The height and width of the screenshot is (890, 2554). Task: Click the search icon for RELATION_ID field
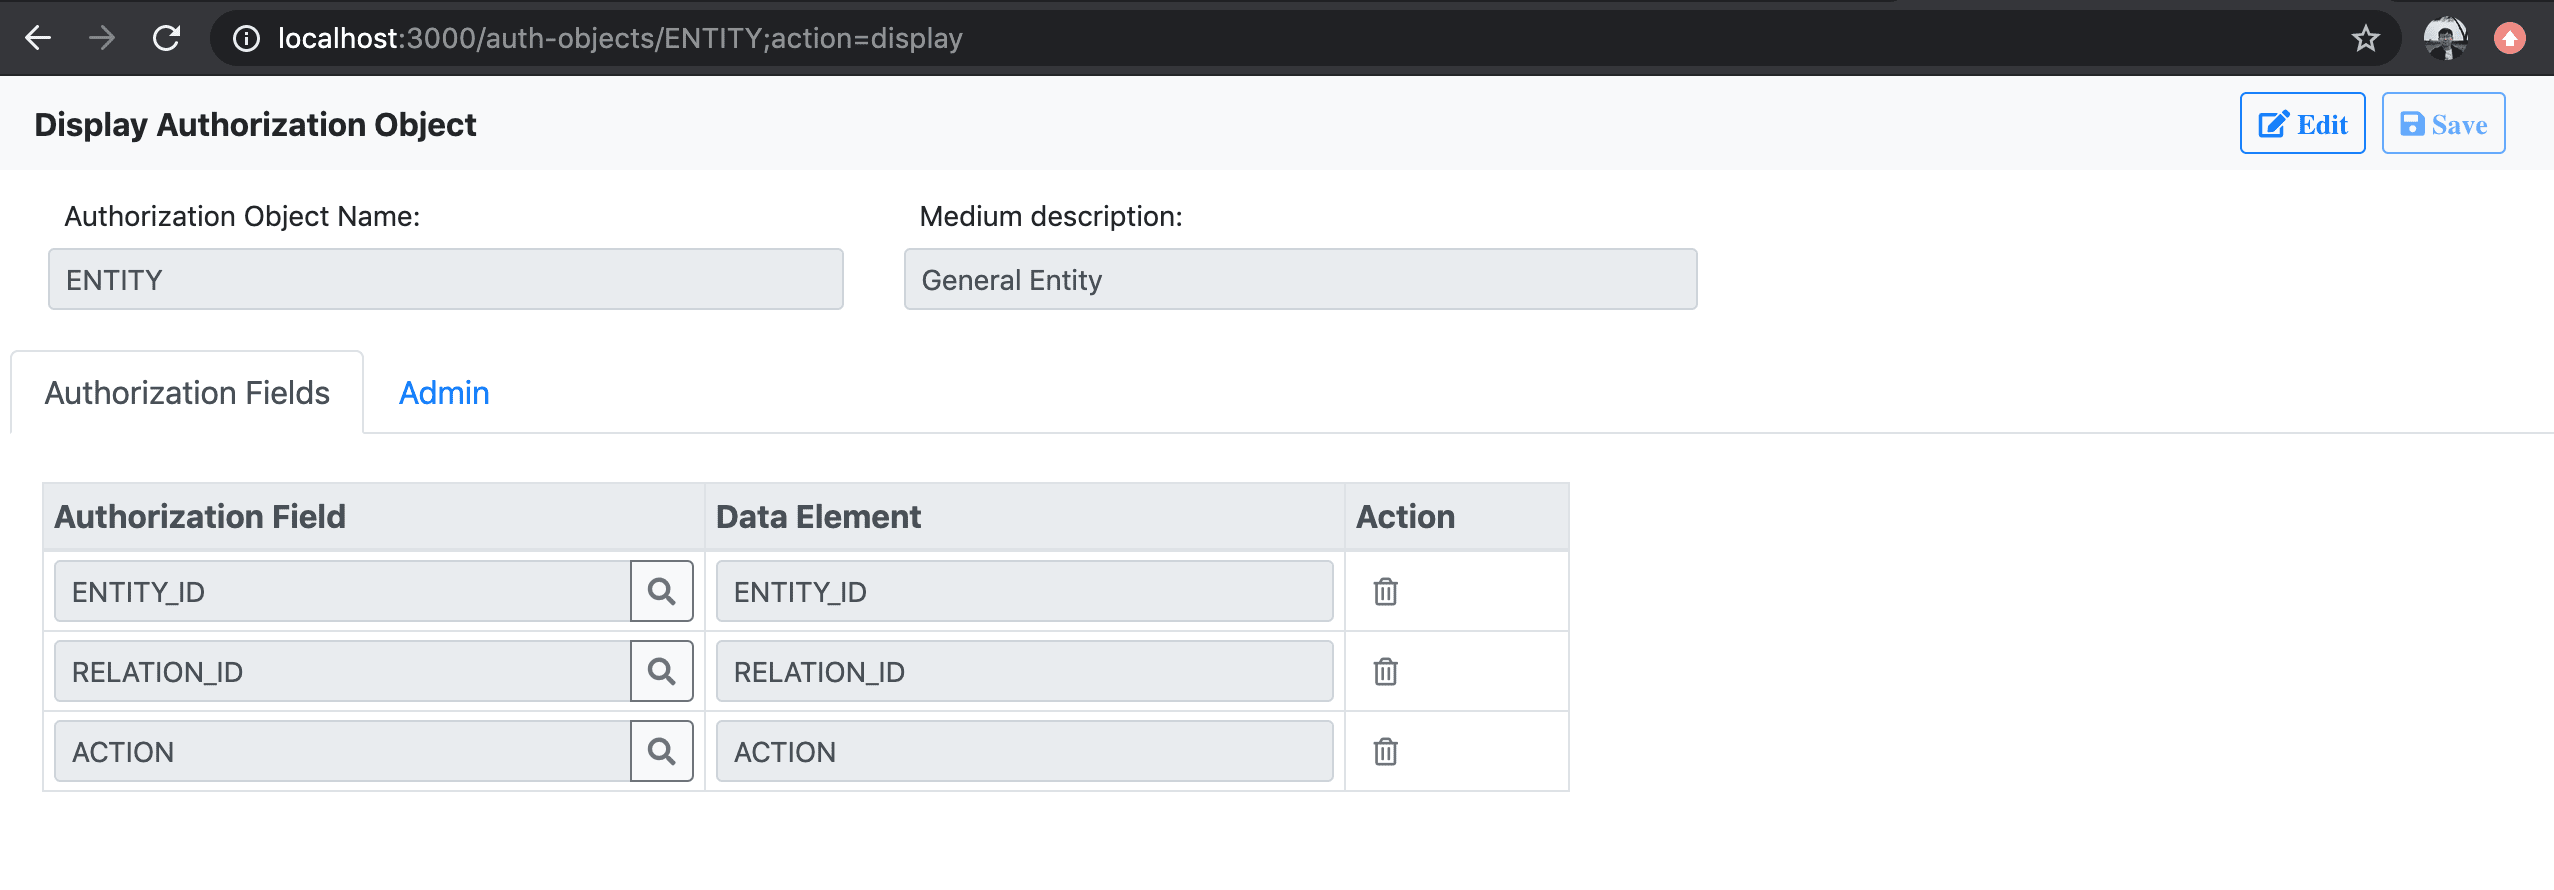[661, 671]
